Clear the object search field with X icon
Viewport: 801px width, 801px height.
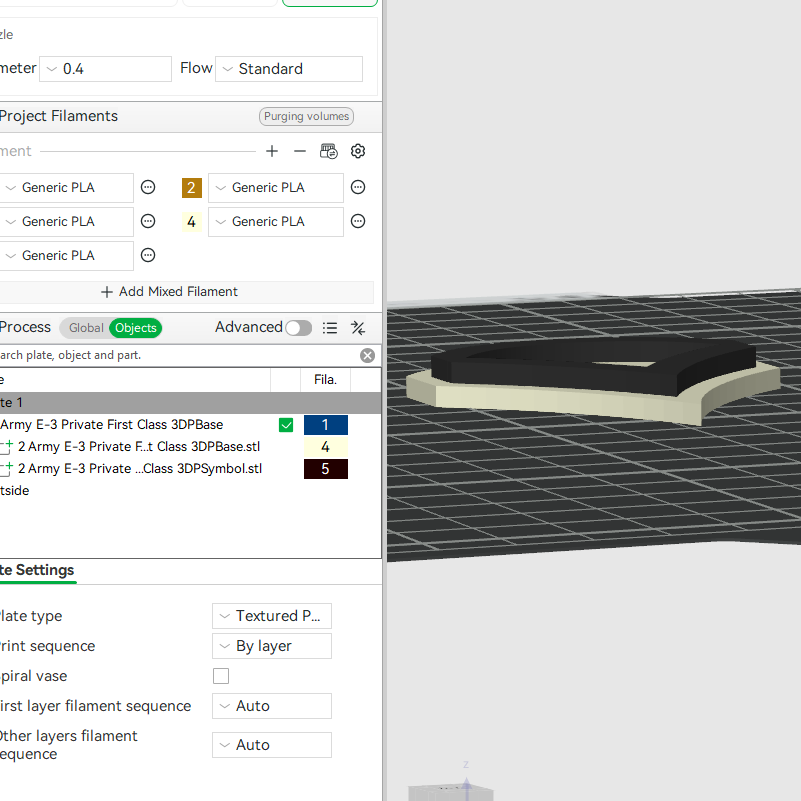tap(367, 356)
